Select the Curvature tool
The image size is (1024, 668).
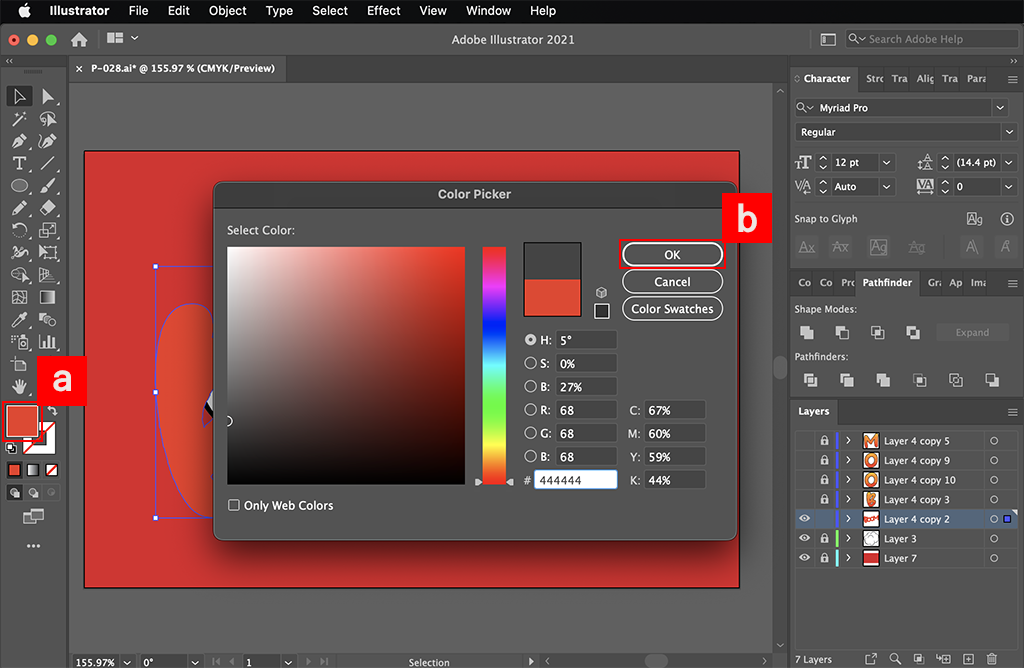[x=48, y=141]
